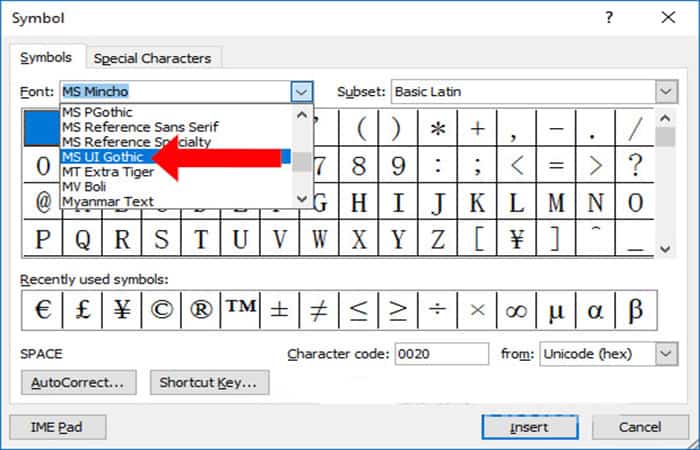This screenshot has height=450, width=700.
Task: Pick MS Reference Specialty font entry
Action: click(176, 142)
